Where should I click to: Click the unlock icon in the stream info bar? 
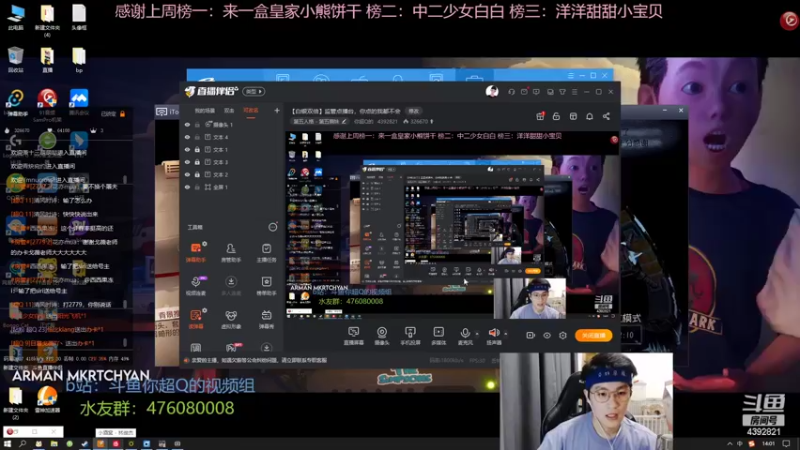coord(556,116)
